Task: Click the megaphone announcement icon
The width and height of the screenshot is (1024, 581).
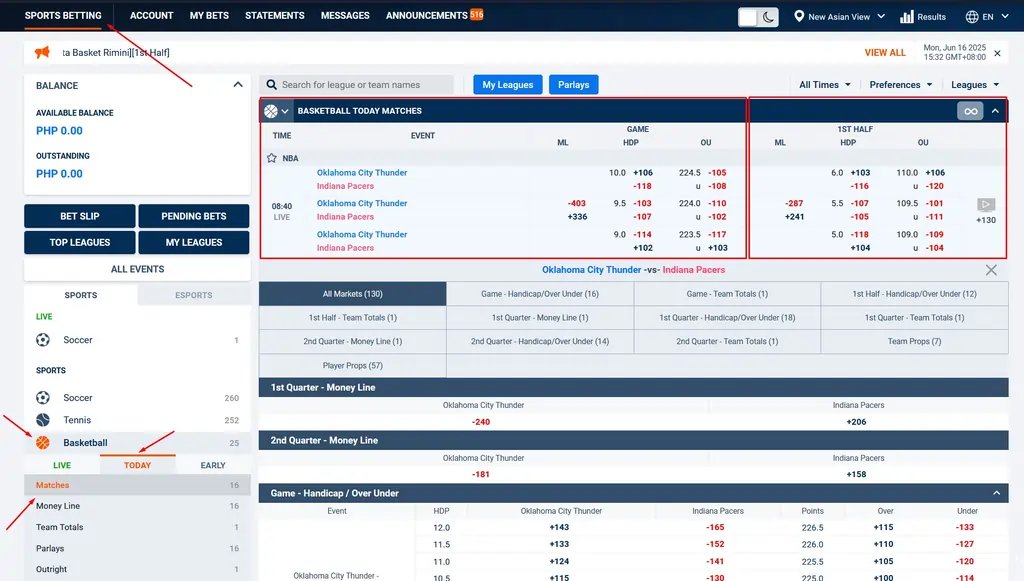Action: (x=42, y=52)
